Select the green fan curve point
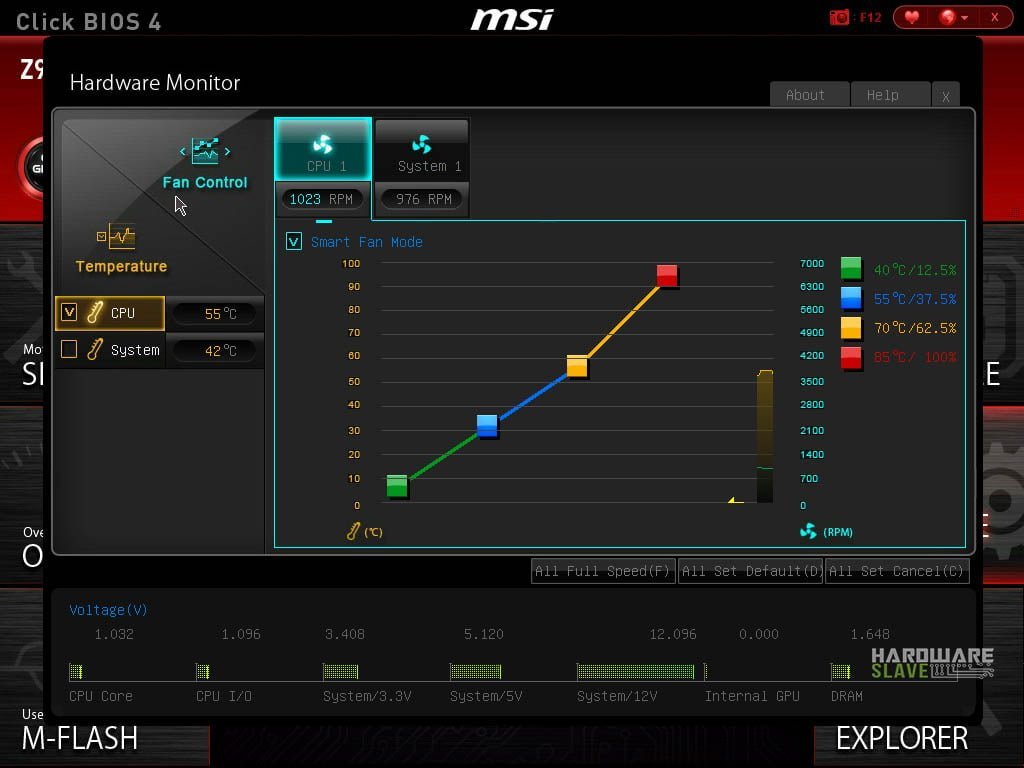Screen dimensions: 1024x768 tap(397, 485)
